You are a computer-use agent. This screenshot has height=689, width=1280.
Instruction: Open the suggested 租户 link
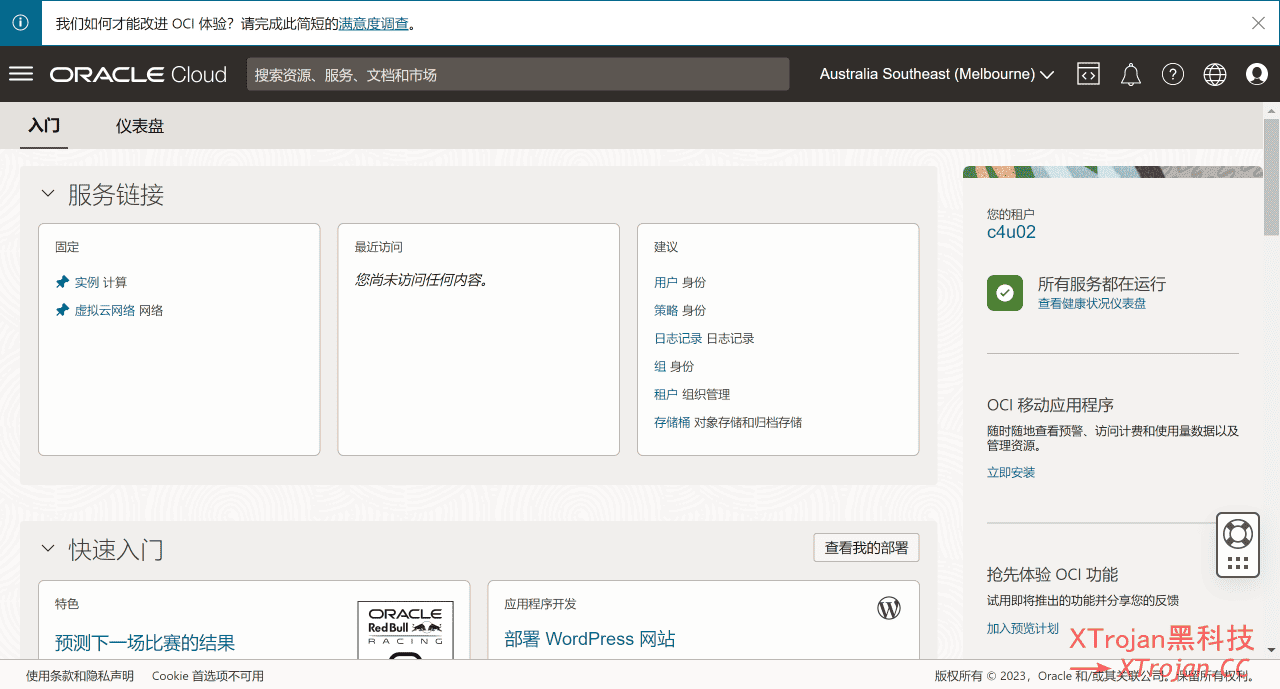pyautogui.click(x=666, y=394)
